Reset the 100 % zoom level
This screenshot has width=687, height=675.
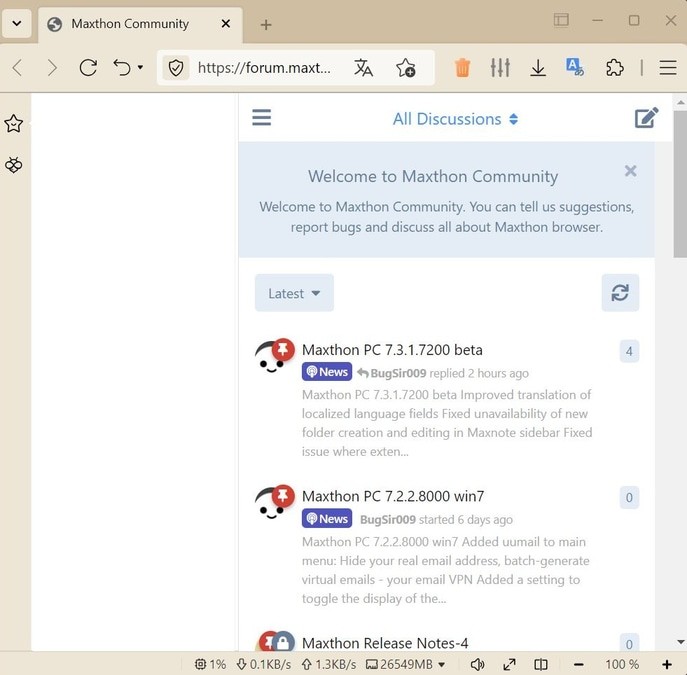click(622, 664)
